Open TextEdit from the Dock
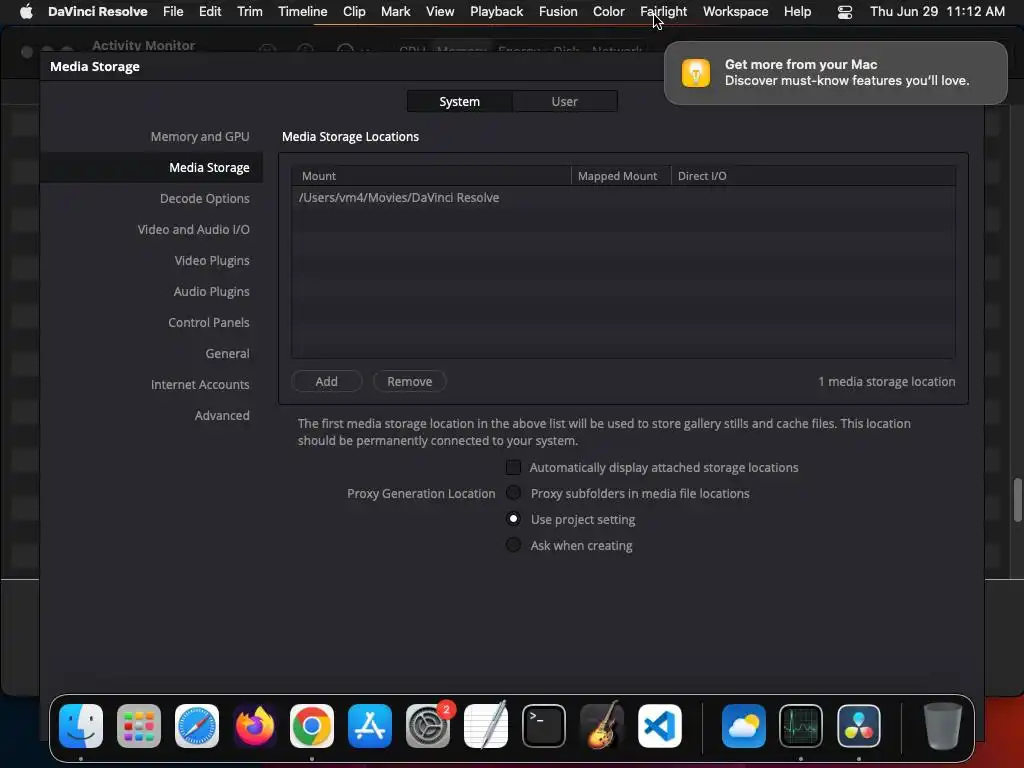 485,726
